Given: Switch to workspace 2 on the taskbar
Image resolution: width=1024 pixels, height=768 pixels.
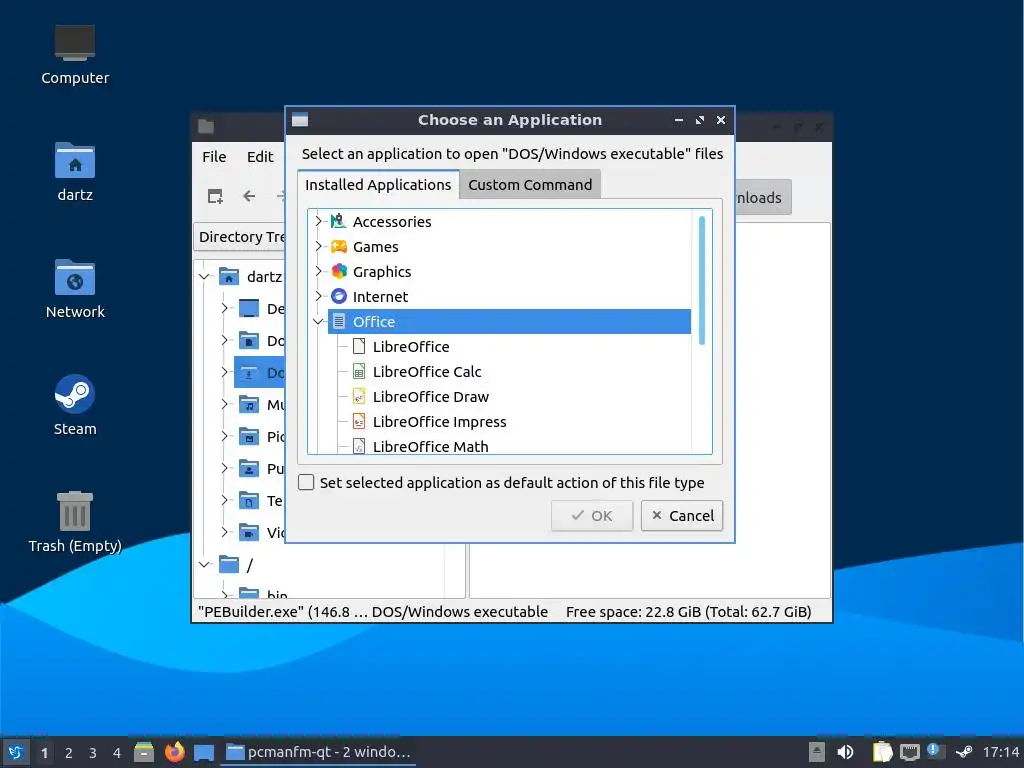Looking at the screenshot, I should pos(69,753).
